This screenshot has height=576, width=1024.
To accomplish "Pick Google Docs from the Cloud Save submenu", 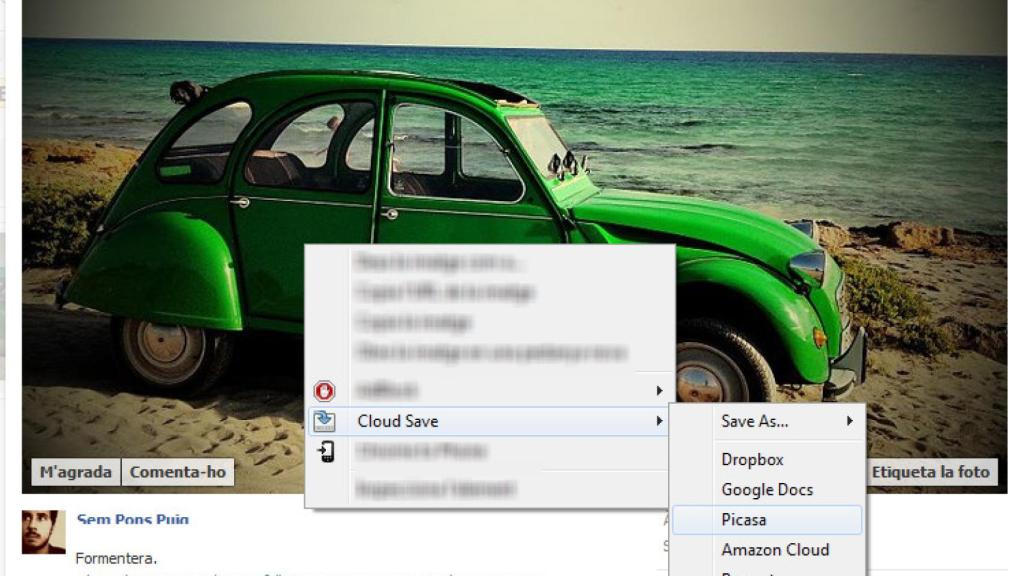I will pos(767,490).
